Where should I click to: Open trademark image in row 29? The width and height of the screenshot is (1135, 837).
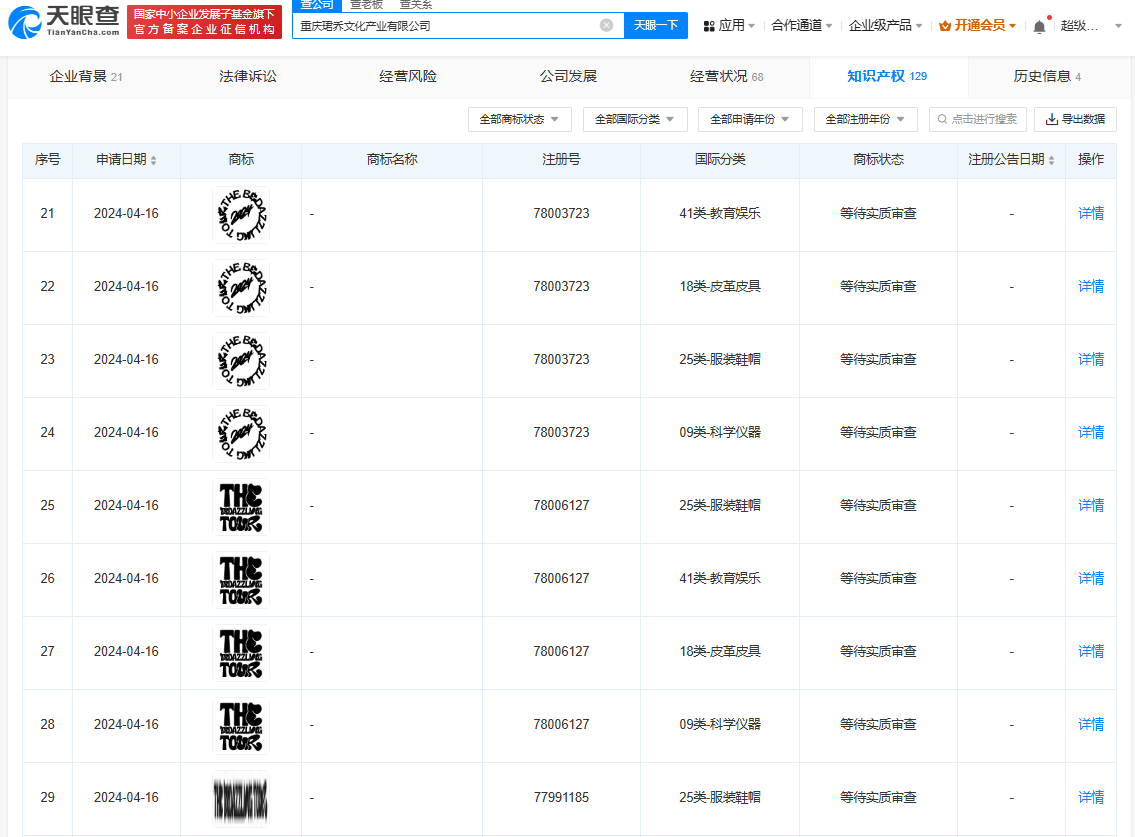[x=241, y=799]
